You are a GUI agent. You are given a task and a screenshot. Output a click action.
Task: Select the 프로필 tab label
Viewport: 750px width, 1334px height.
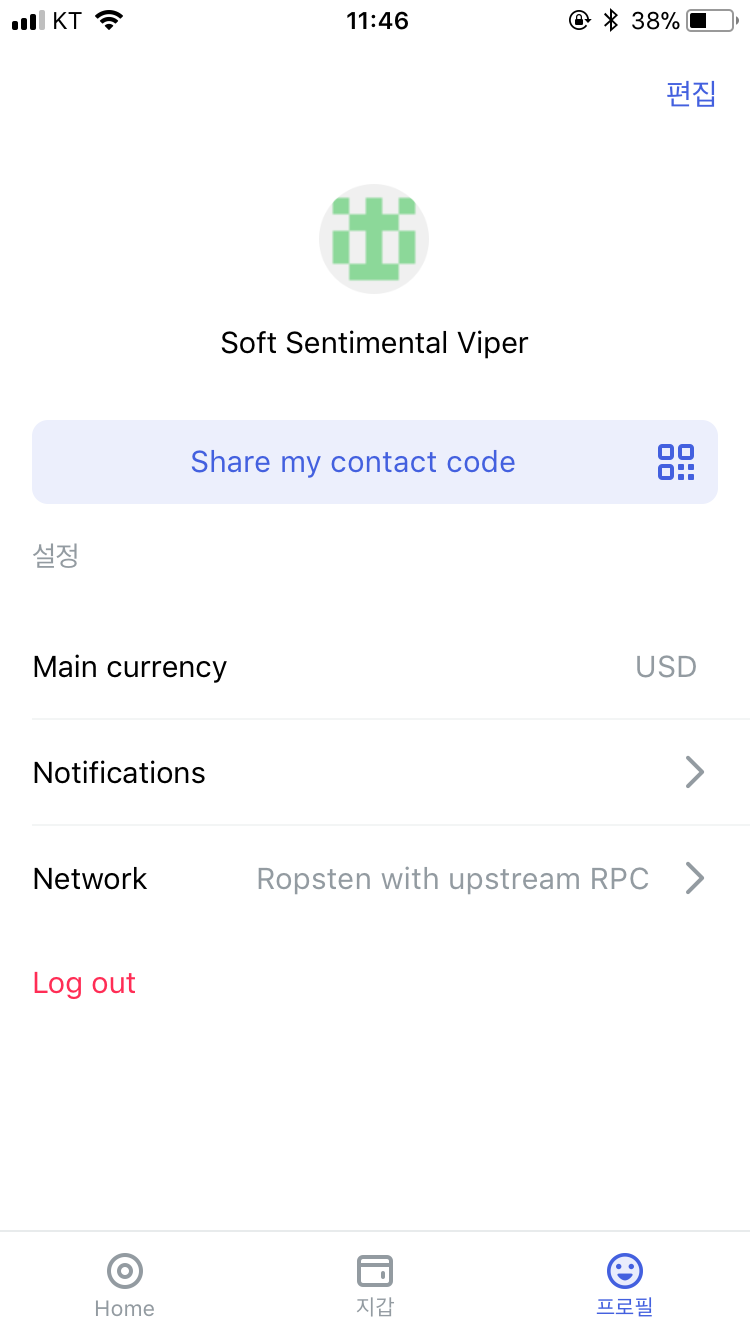click(x=625, y=1307)
